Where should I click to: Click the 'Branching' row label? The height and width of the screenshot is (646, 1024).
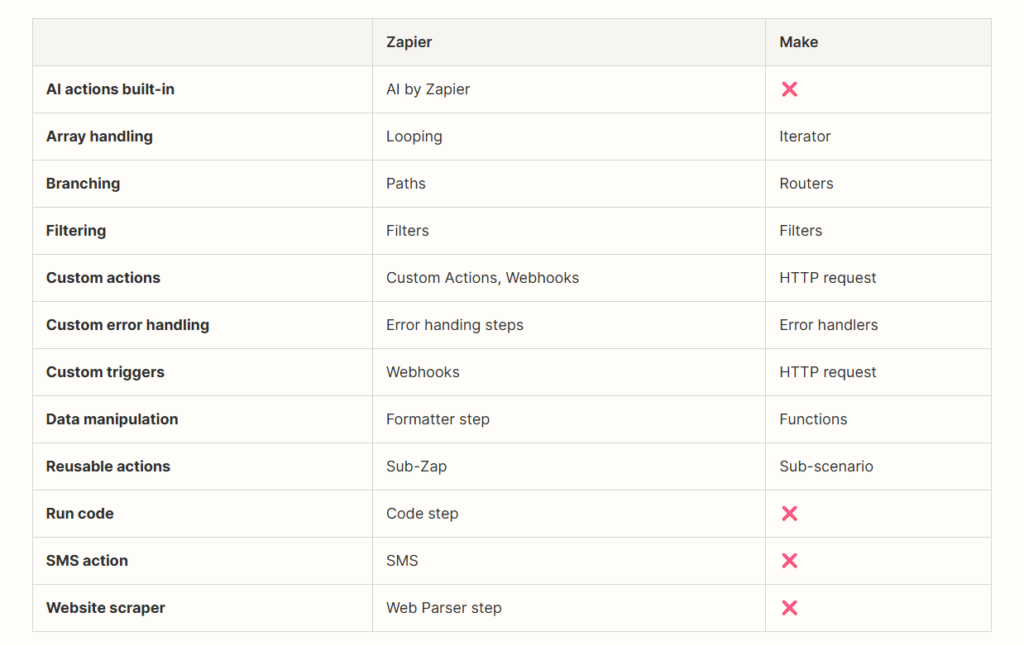83,183
